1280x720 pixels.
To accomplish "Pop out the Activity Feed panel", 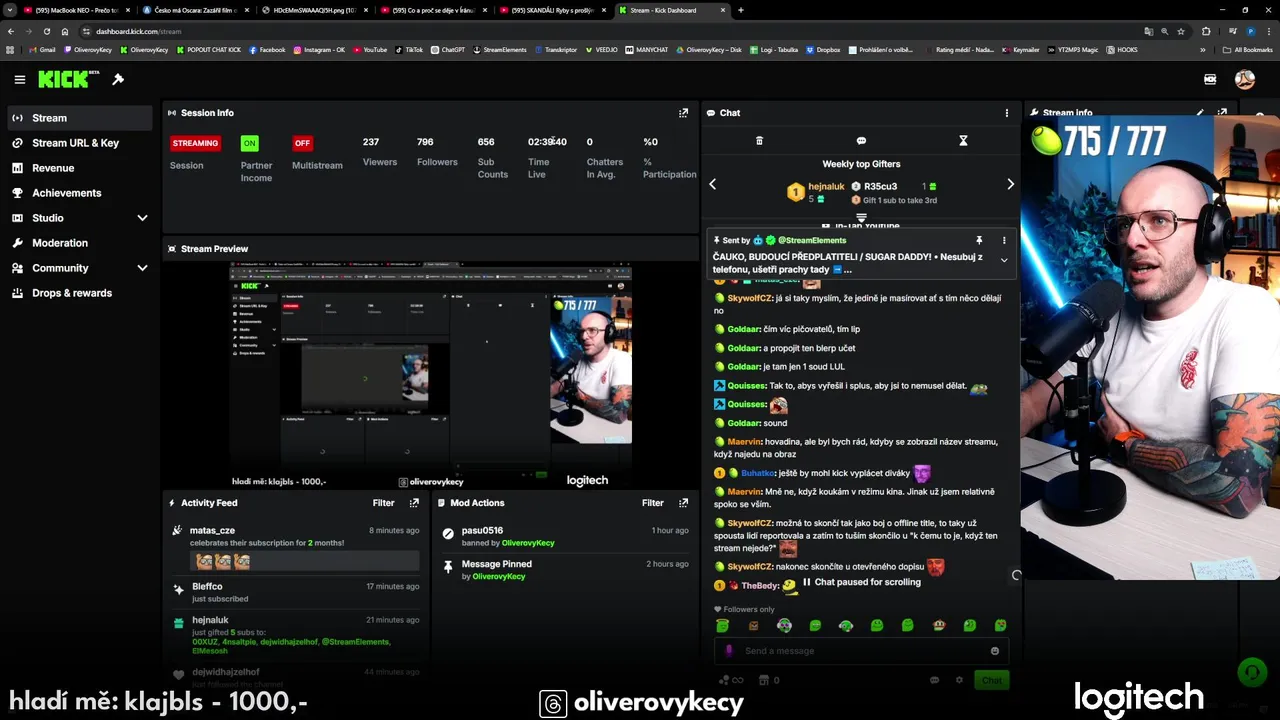I will (x=414, y=503).
